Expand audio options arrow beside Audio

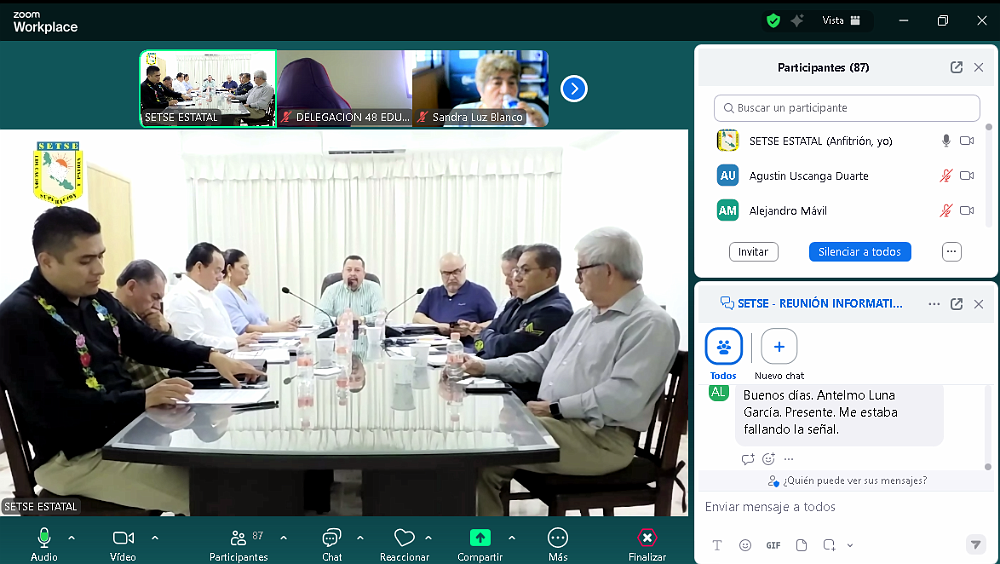71,537
